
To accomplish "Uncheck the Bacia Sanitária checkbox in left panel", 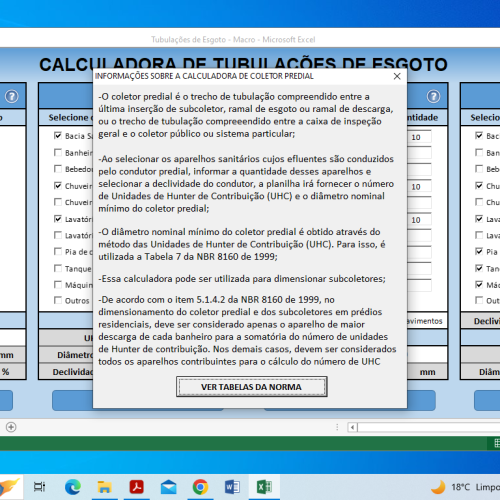I will 58,135.
